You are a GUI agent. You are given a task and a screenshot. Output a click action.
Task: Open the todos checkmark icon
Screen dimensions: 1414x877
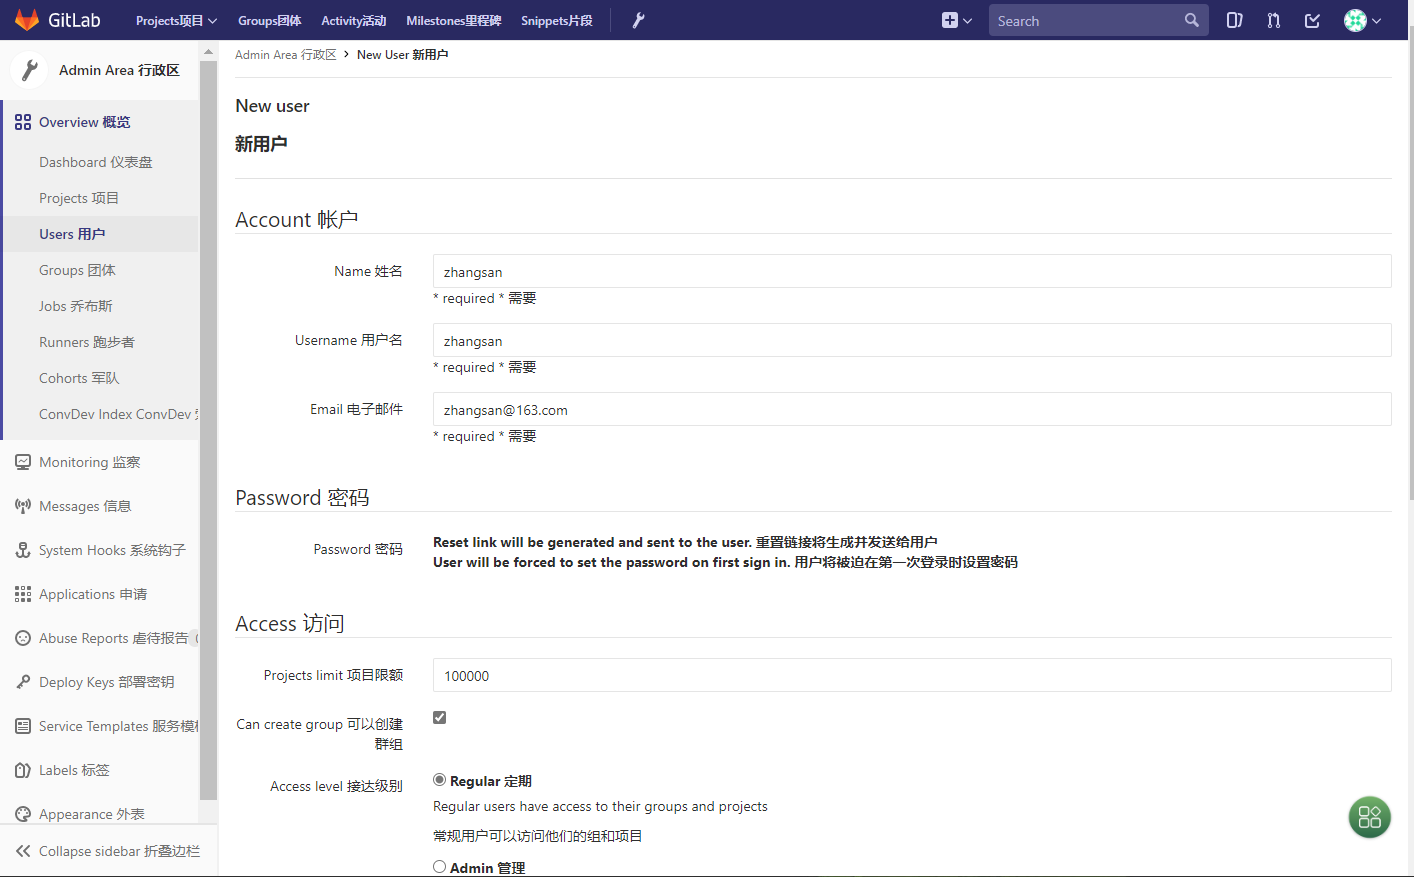coord(1312,20)
